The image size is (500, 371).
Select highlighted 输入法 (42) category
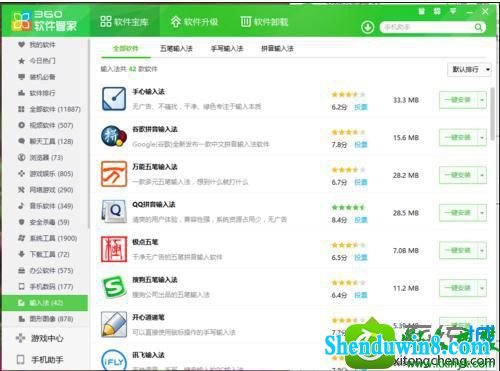(45, 303)
